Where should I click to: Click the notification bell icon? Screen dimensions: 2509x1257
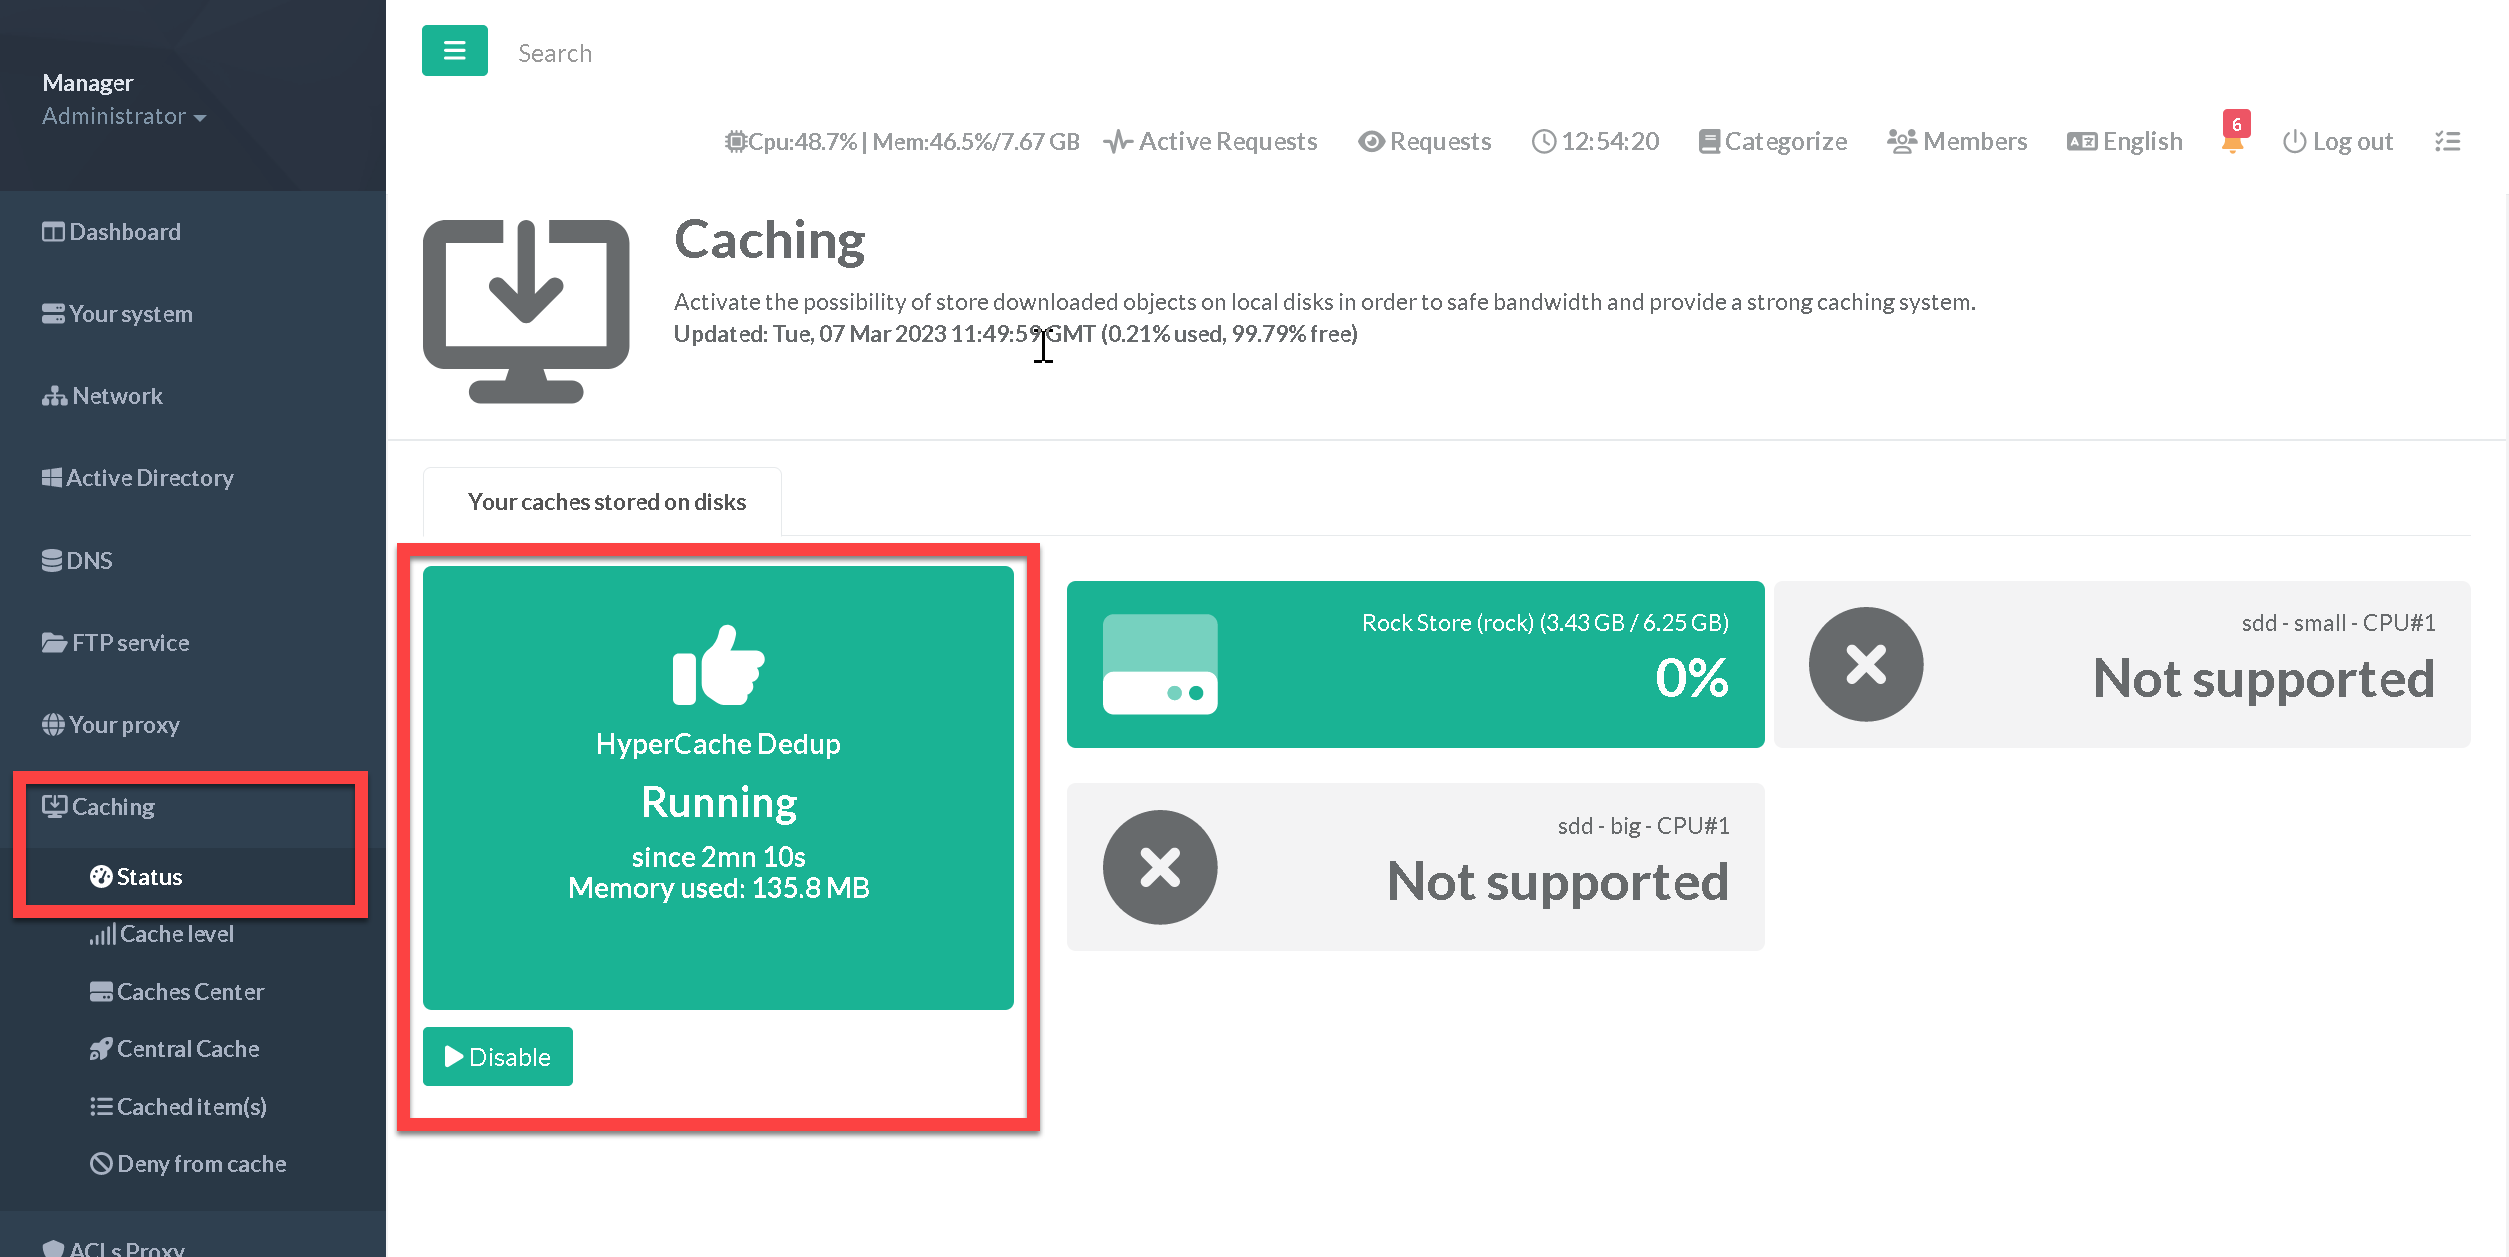coord(2232,143)
